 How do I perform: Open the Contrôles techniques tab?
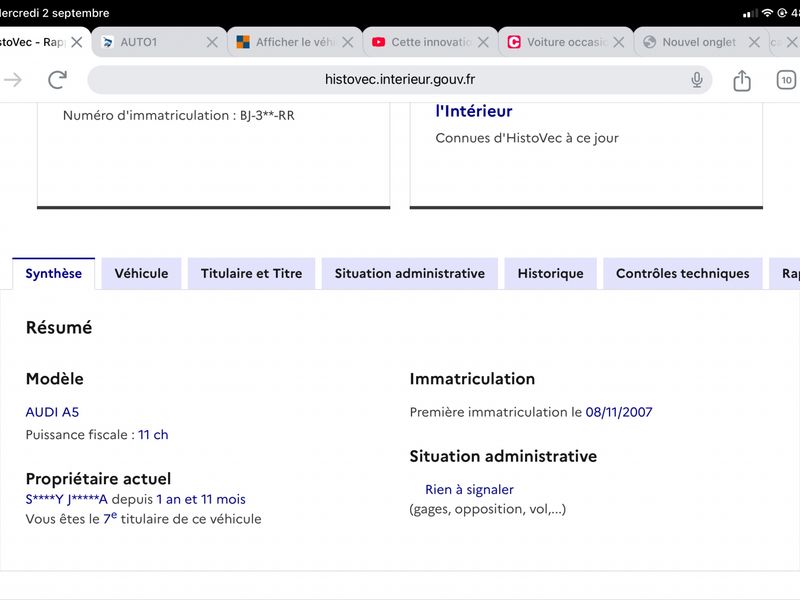click(683, 273)
